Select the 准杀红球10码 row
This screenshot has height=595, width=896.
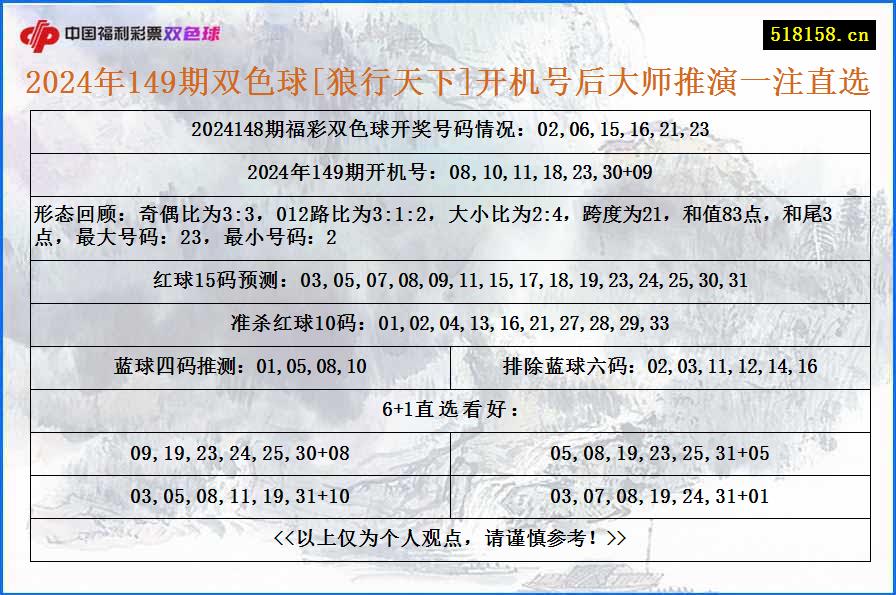click(x=446, y=323)
